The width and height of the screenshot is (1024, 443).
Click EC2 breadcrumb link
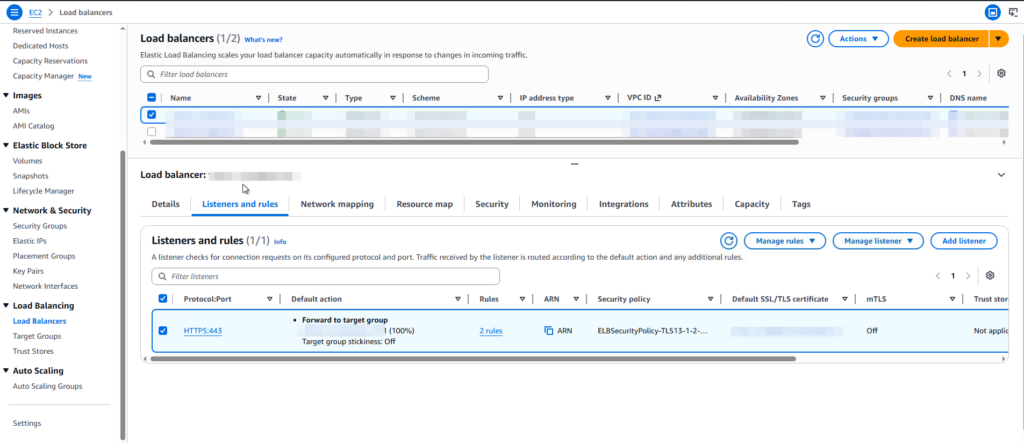tap(35, 12)
